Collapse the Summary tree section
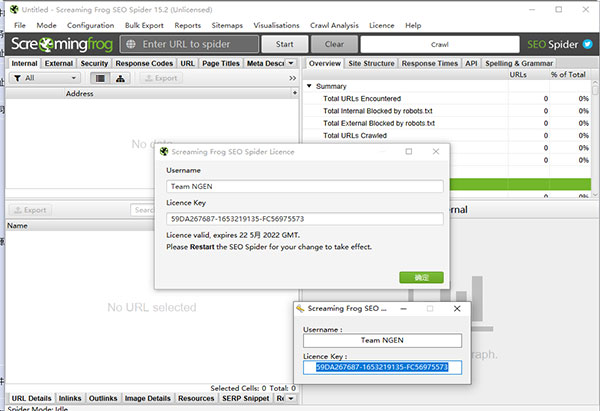 pyautogui.click(x=309, y=86)
